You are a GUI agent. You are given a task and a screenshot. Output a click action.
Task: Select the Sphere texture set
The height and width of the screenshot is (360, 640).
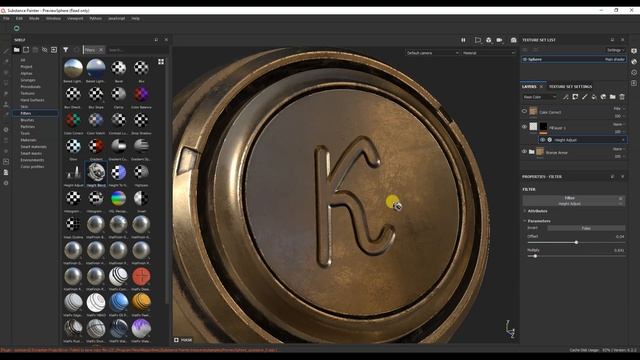point(573,59)
